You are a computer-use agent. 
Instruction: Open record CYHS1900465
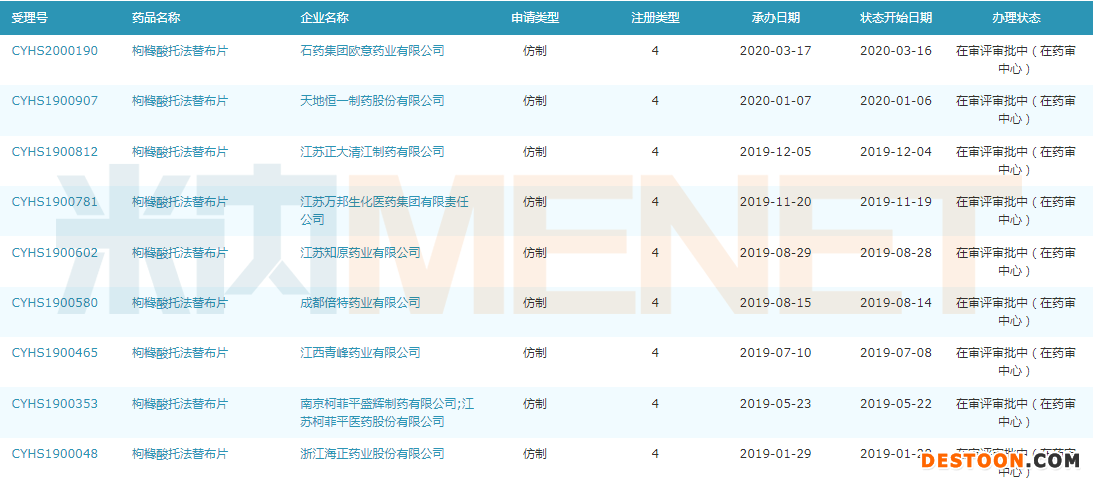[55, 353]
